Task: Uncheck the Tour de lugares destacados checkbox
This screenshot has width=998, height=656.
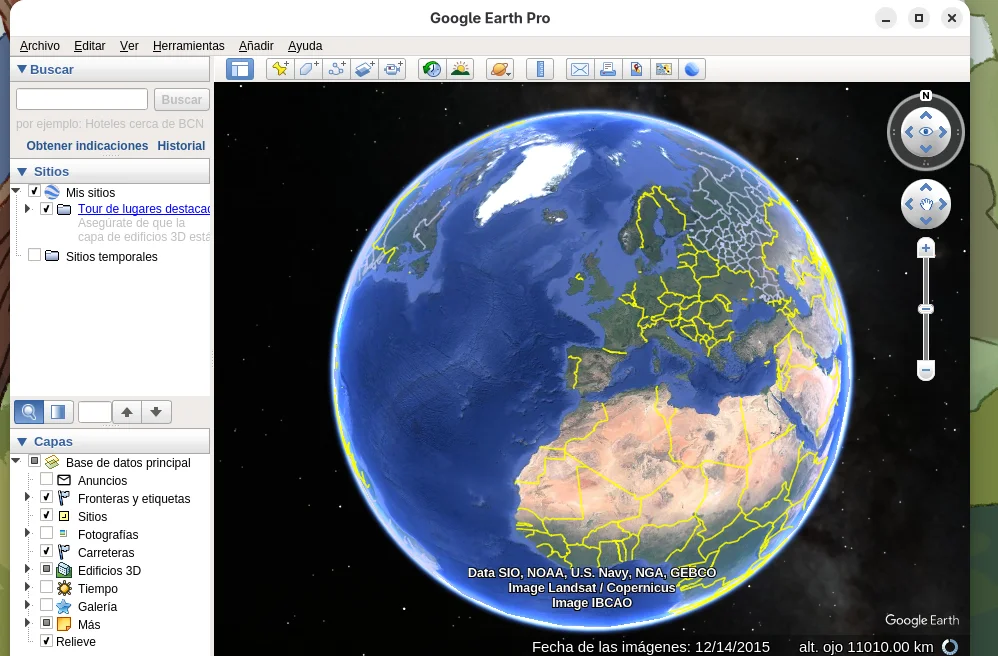Action: tap(46, 208)
